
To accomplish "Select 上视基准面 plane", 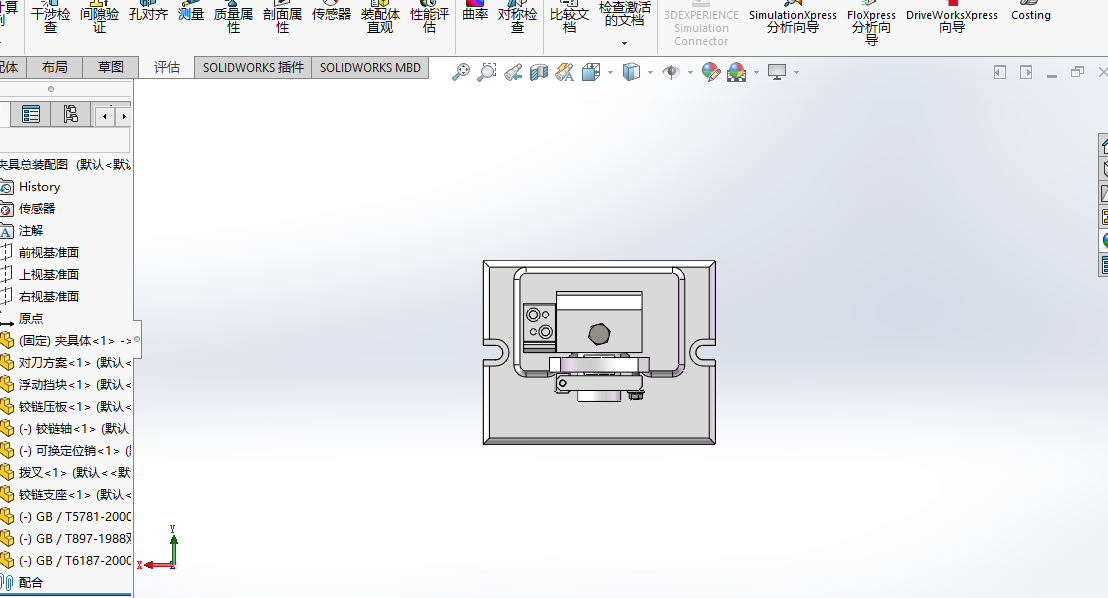I will click(x=48, y=274).
